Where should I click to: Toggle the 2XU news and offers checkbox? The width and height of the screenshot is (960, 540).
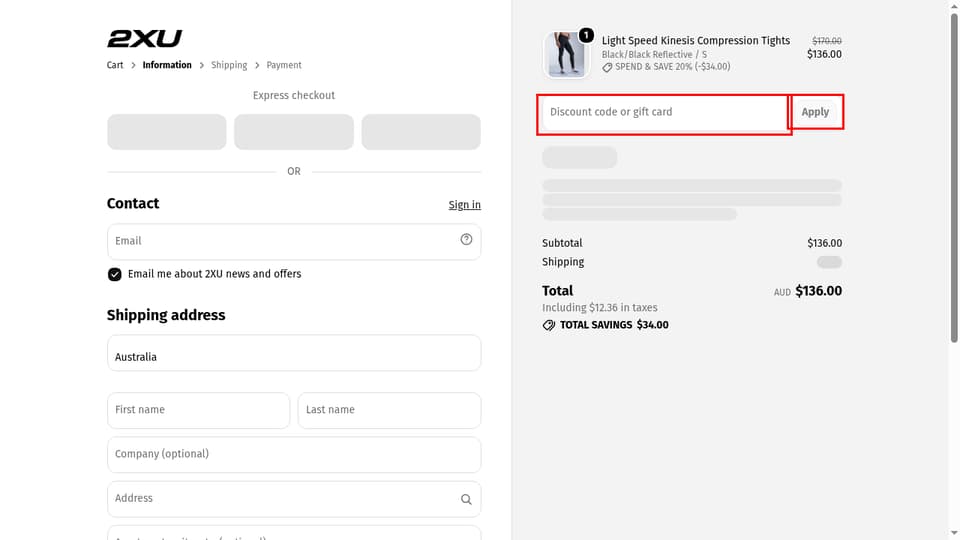114,274
